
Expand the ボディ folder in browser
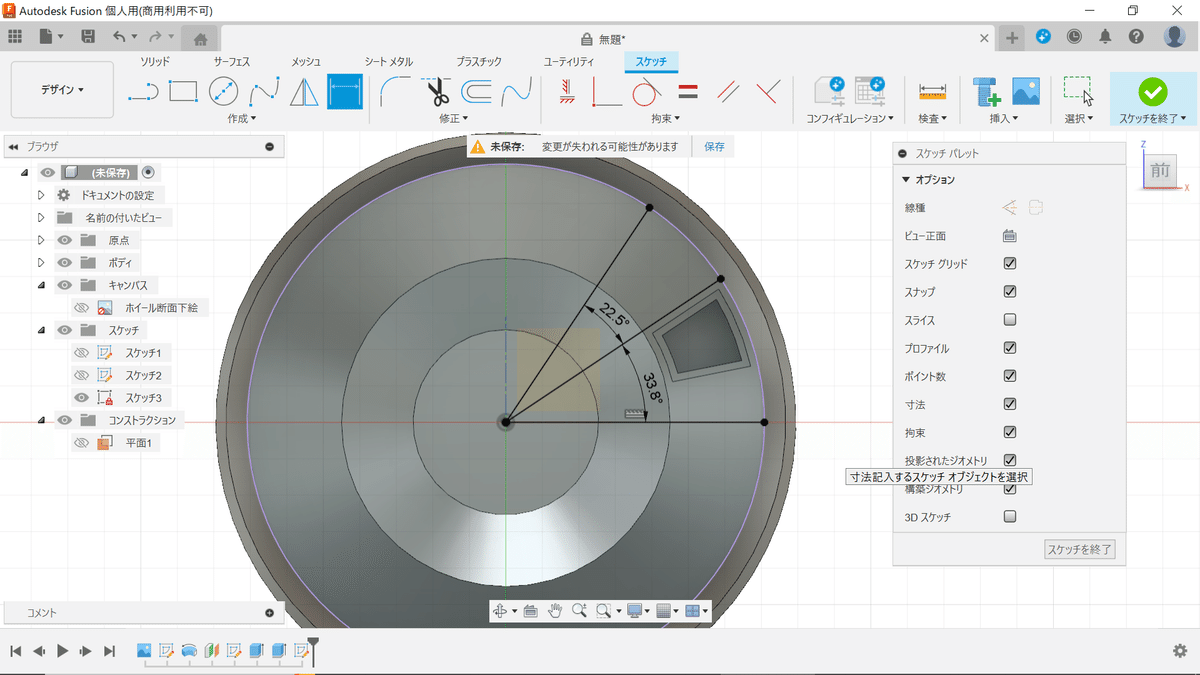tap(41, 263)
